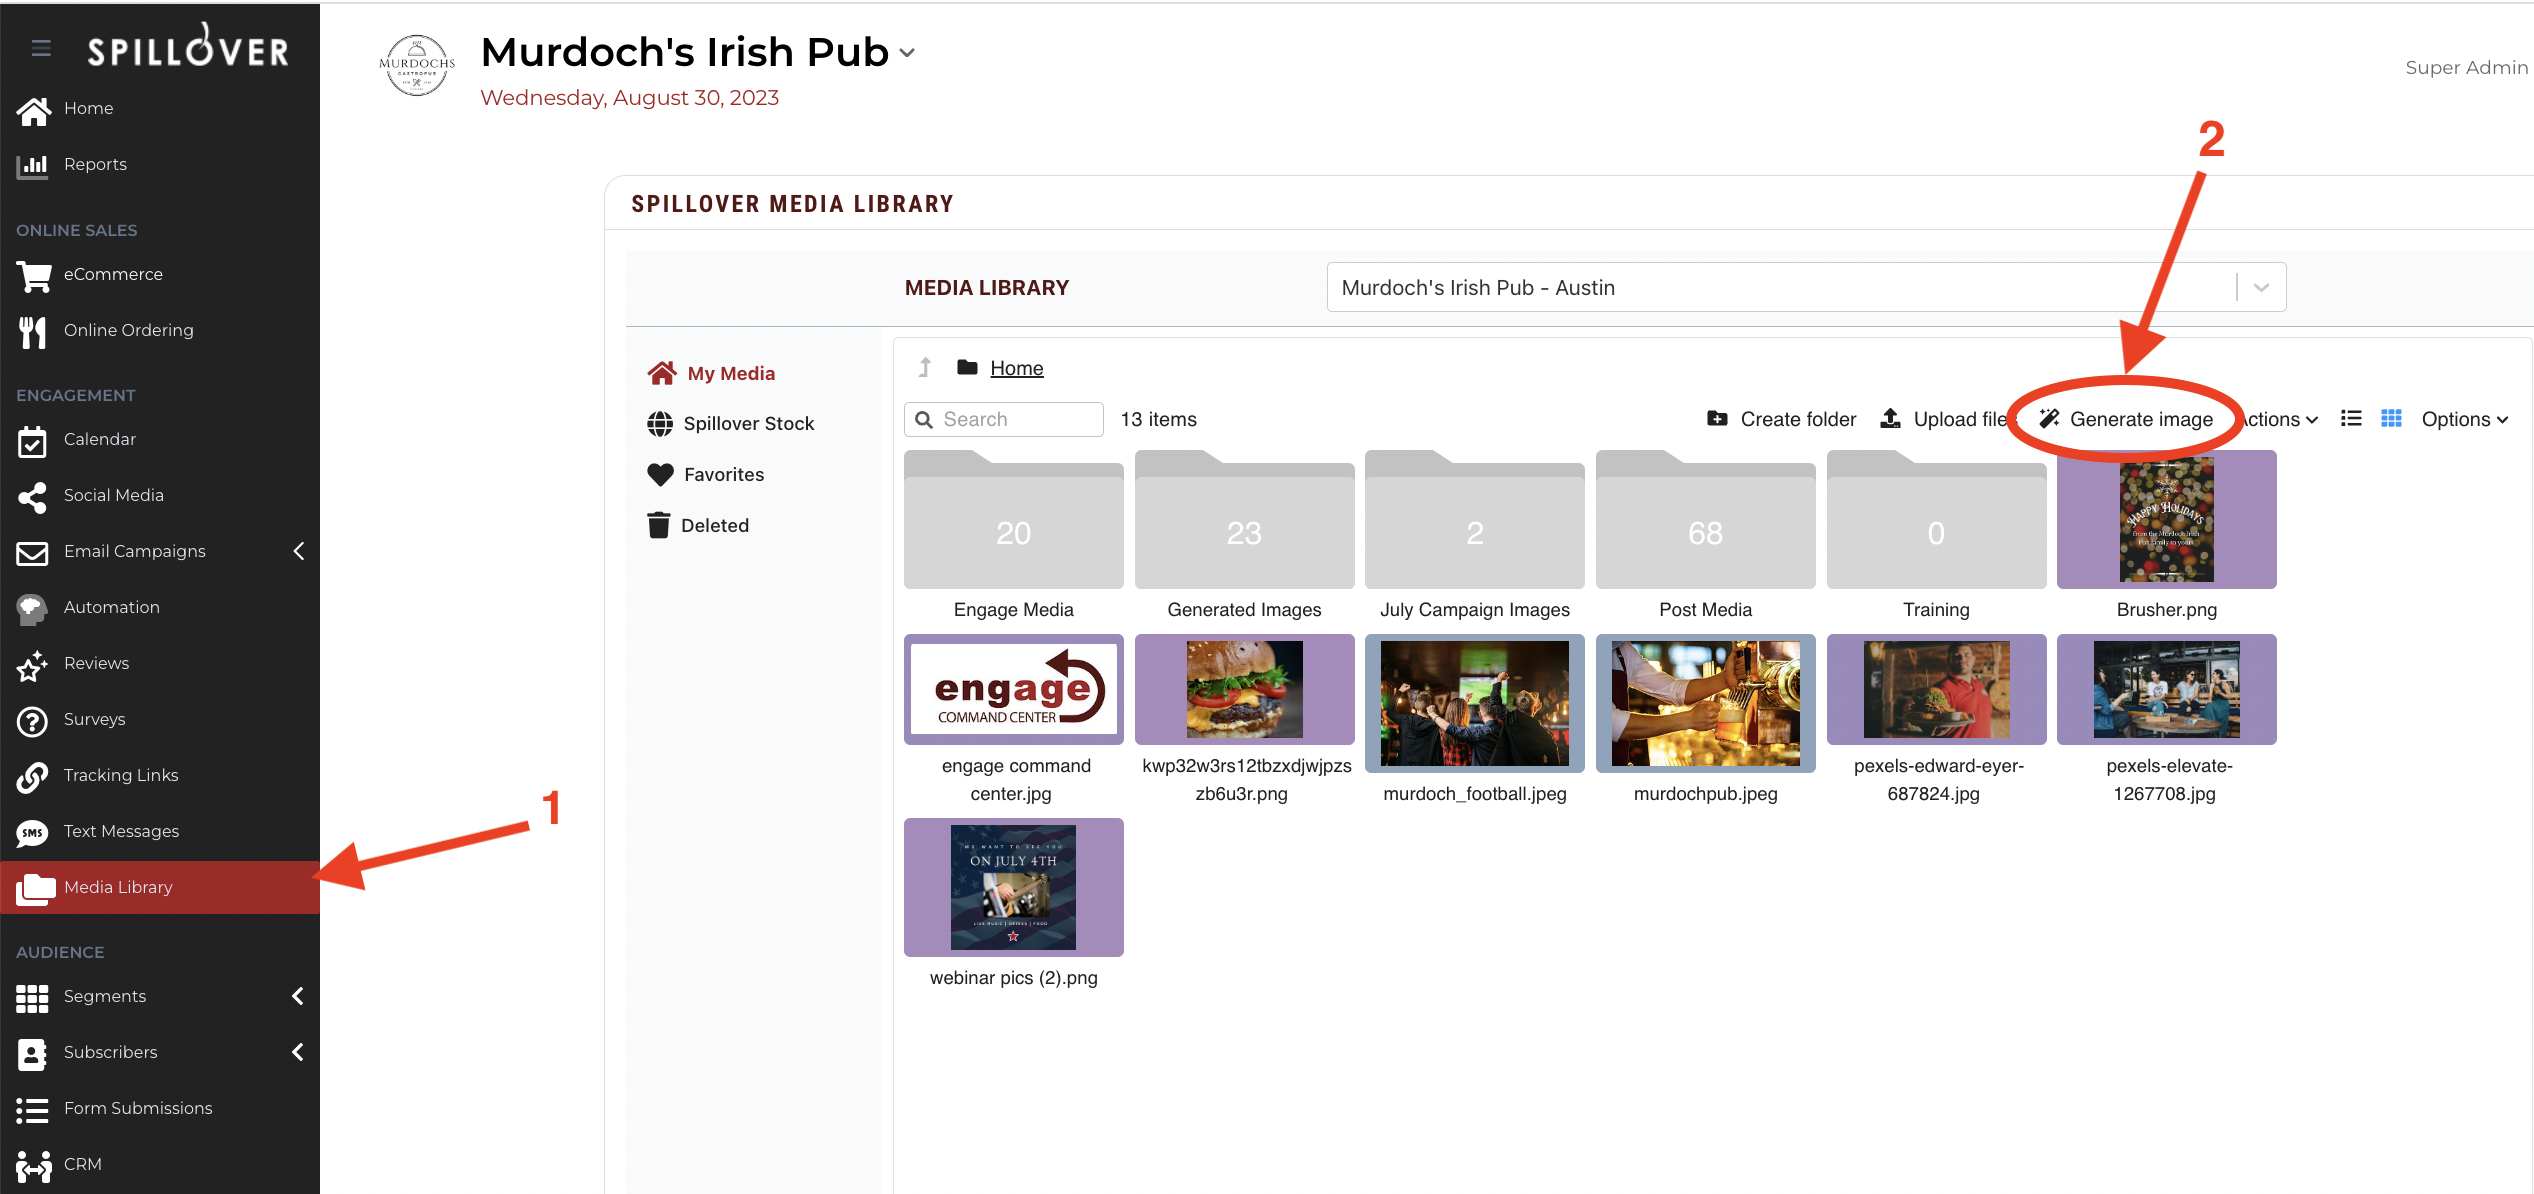
Task: Select webinar pics (2).png thumbnail
Action: (x=1014, y=888)
